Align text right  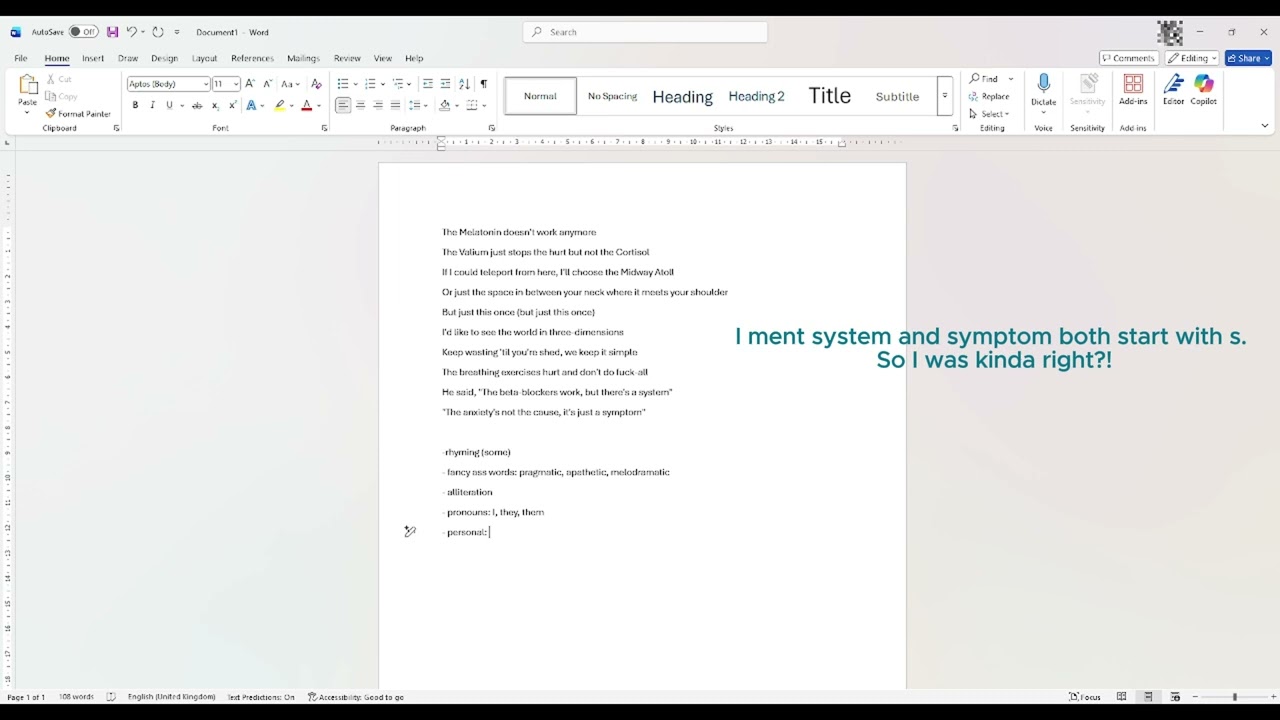[x=378, y=105]
